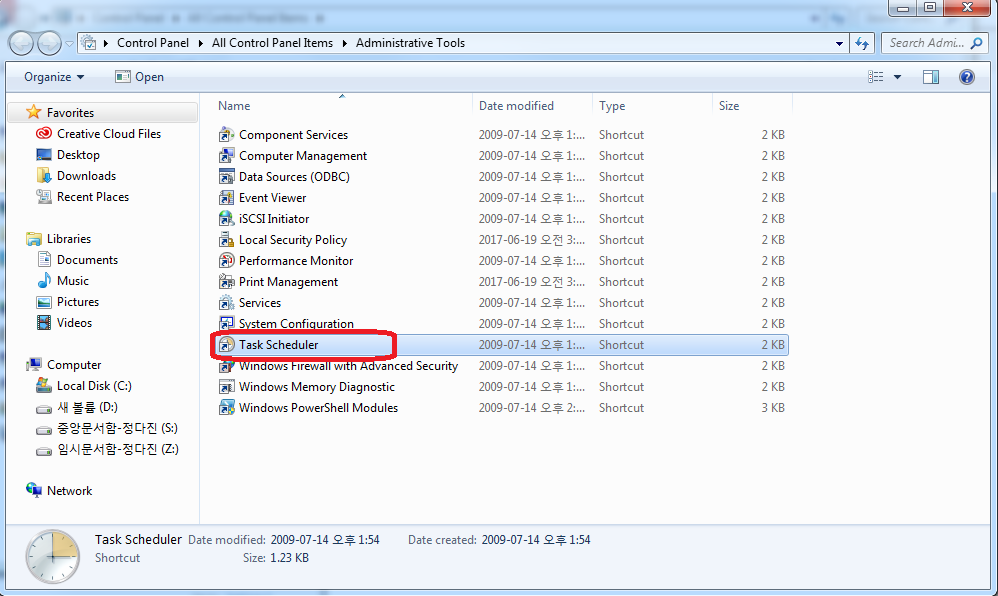
Task: Change view using the view icon button
Action: pos(876,77)
